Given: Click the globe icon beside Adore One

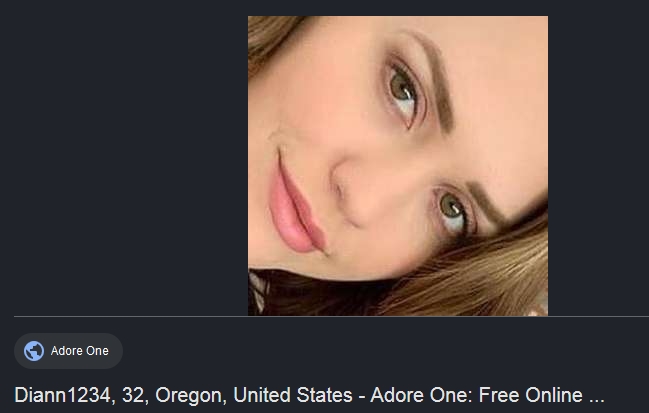Looking at the screenshot, I should [34, 351].
